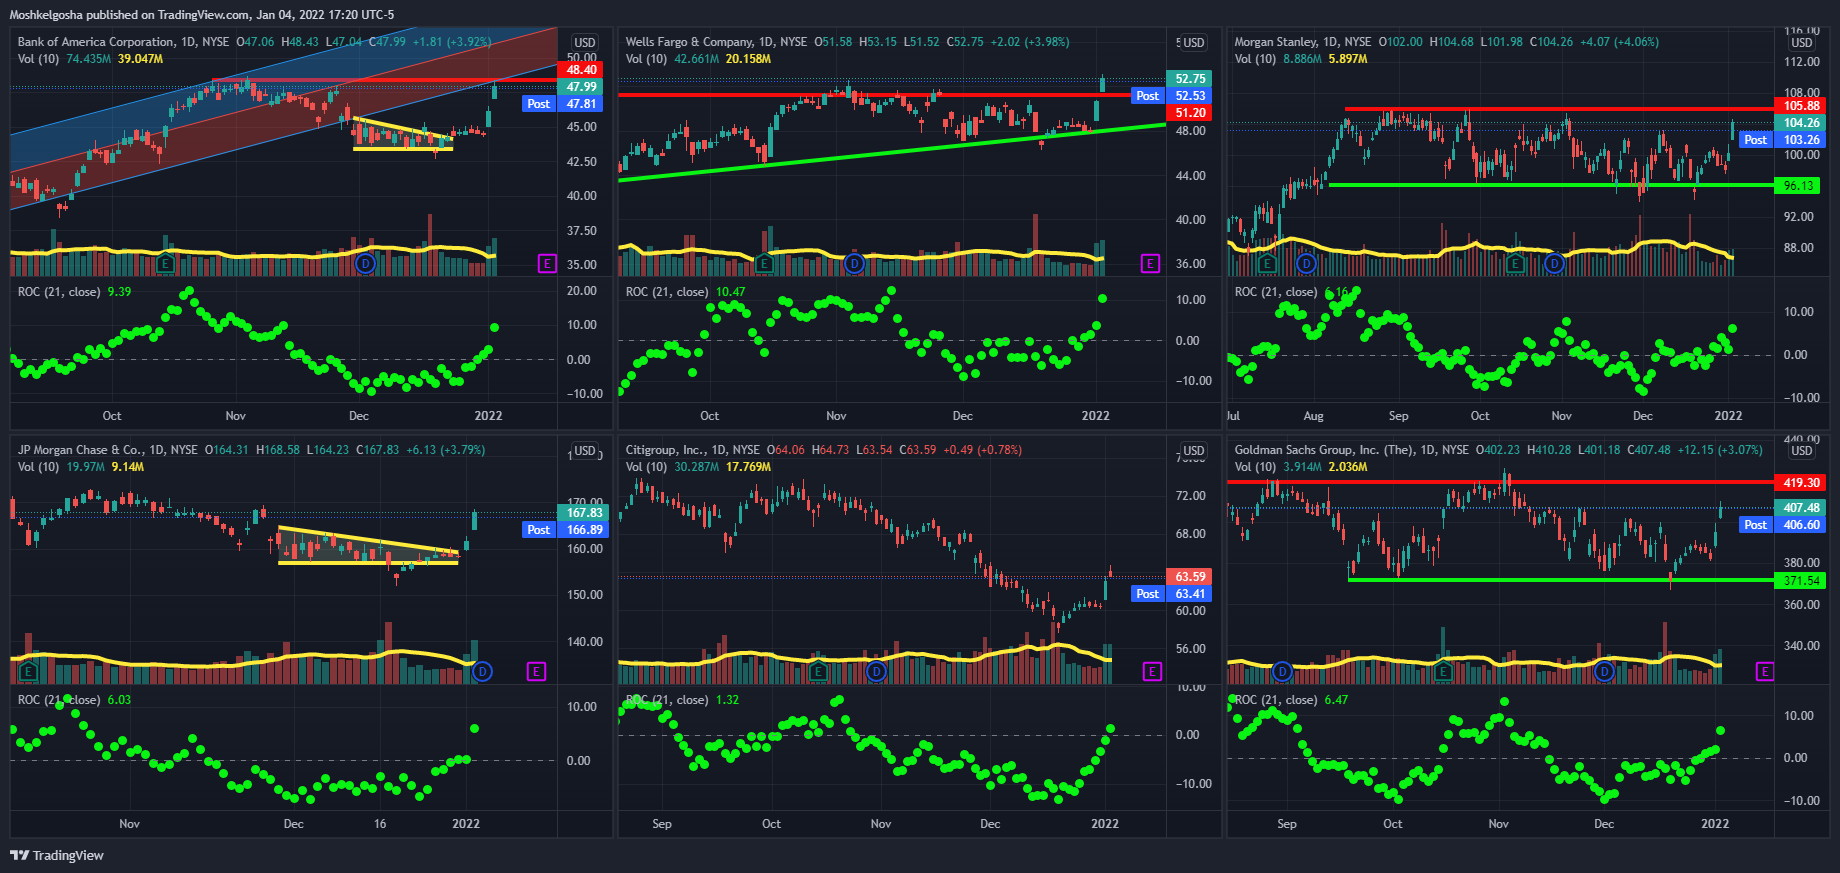Select red resistance line on Wells Fargo chart

click(892, 95)
